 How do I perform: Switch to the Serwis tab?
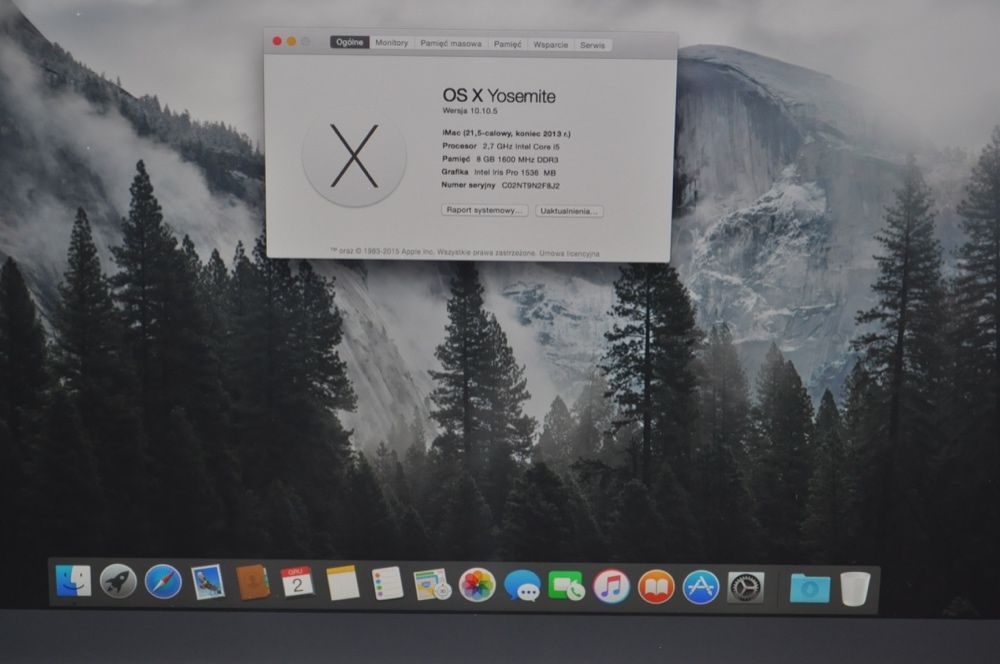point(592,45)
